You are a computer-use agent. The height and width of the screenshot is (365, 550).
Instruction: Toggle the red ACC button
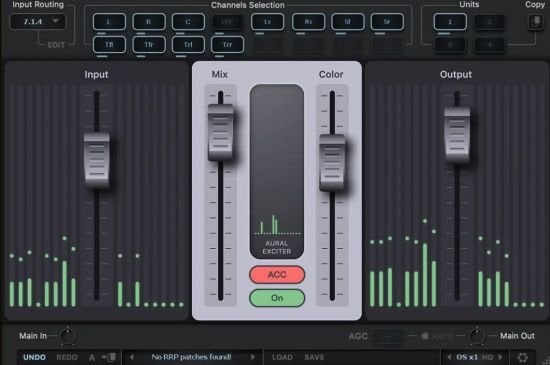(277, 274)
